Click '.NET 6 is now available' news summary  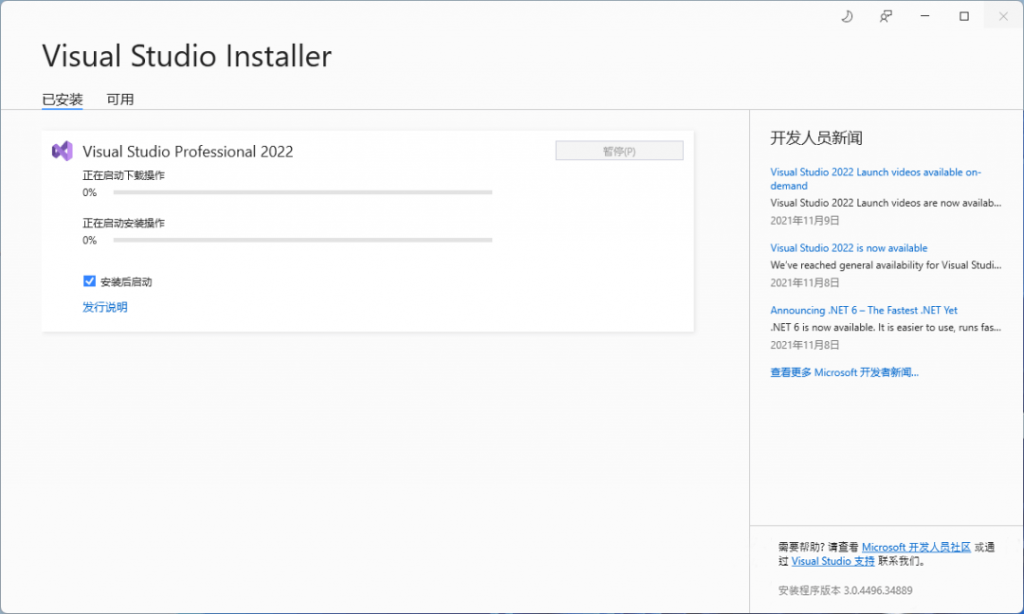[x=885, y=327]
